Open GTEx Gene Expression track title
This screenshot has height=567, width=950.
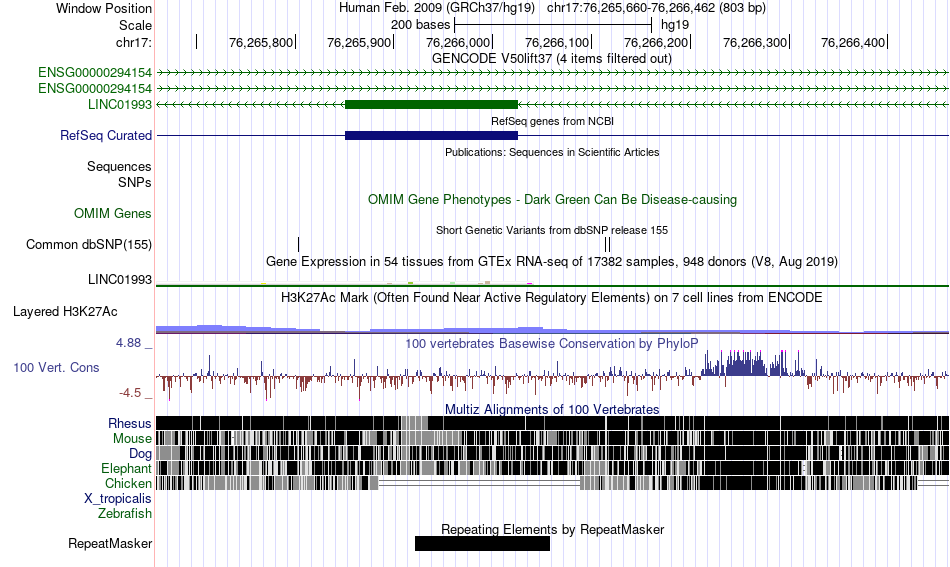click(x=552, y=262)
